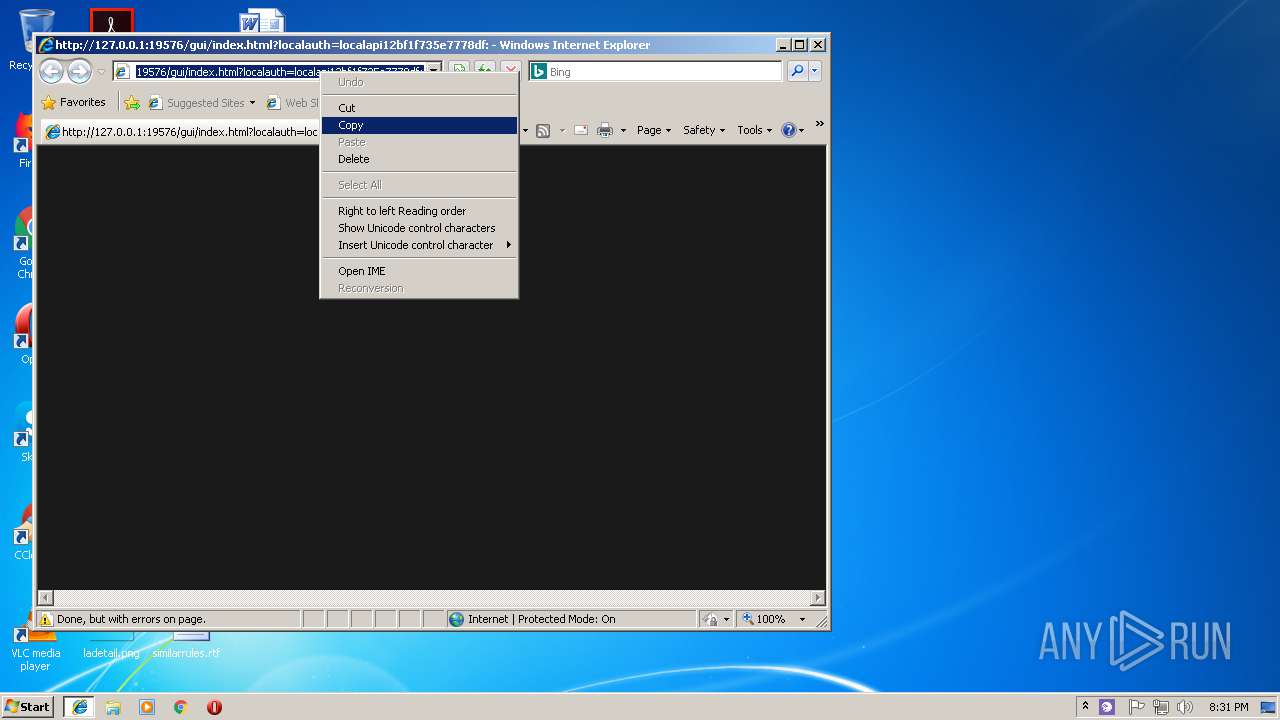The width and height of the screenshot is (1280, 720).
Task: Click 'Done, but with errors on page.' text
Action: coord(131,619)
